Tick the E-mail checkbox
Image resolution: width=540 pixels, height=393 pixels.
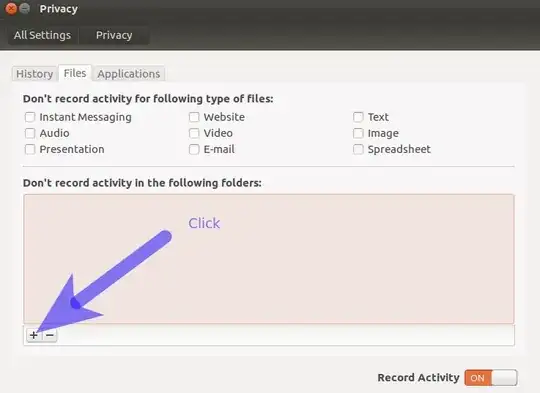coord(194,149)
